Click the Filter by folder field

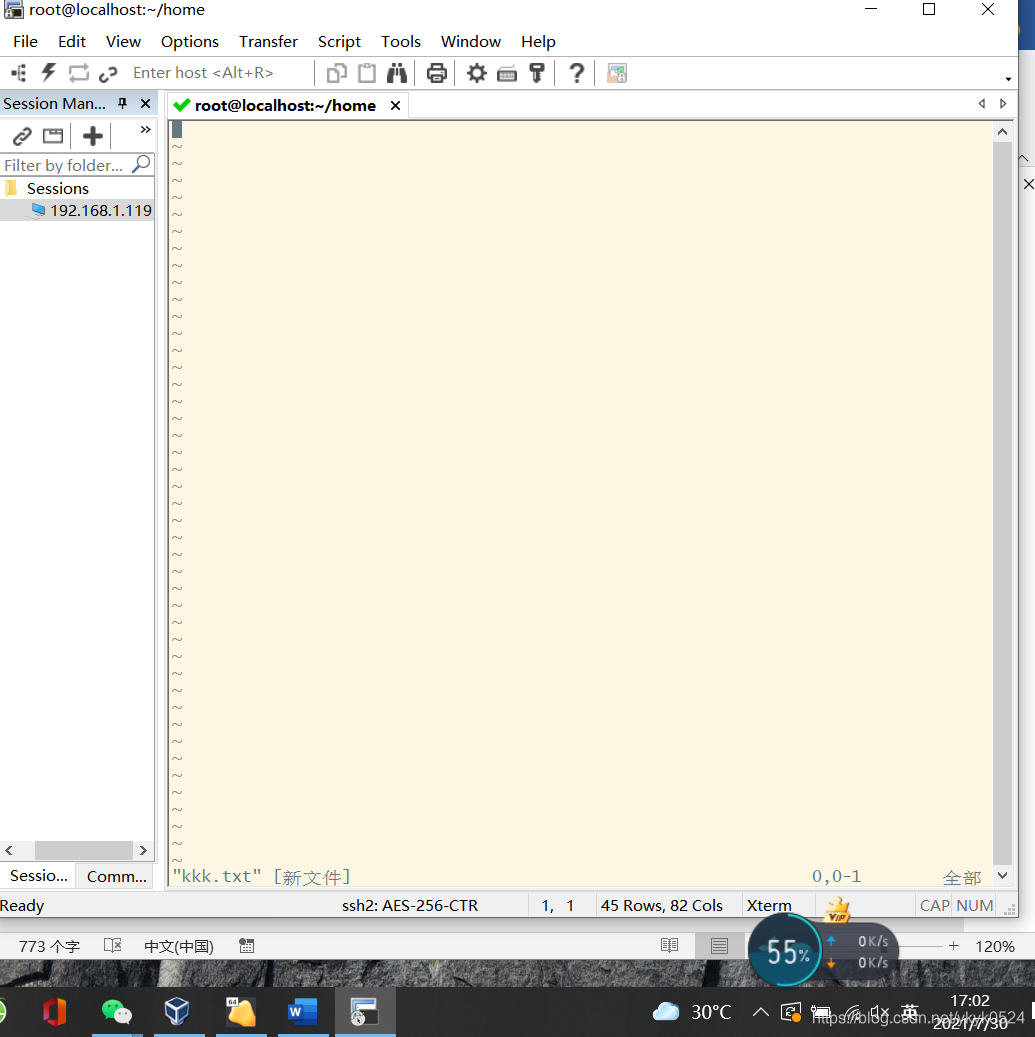point(65,165)
